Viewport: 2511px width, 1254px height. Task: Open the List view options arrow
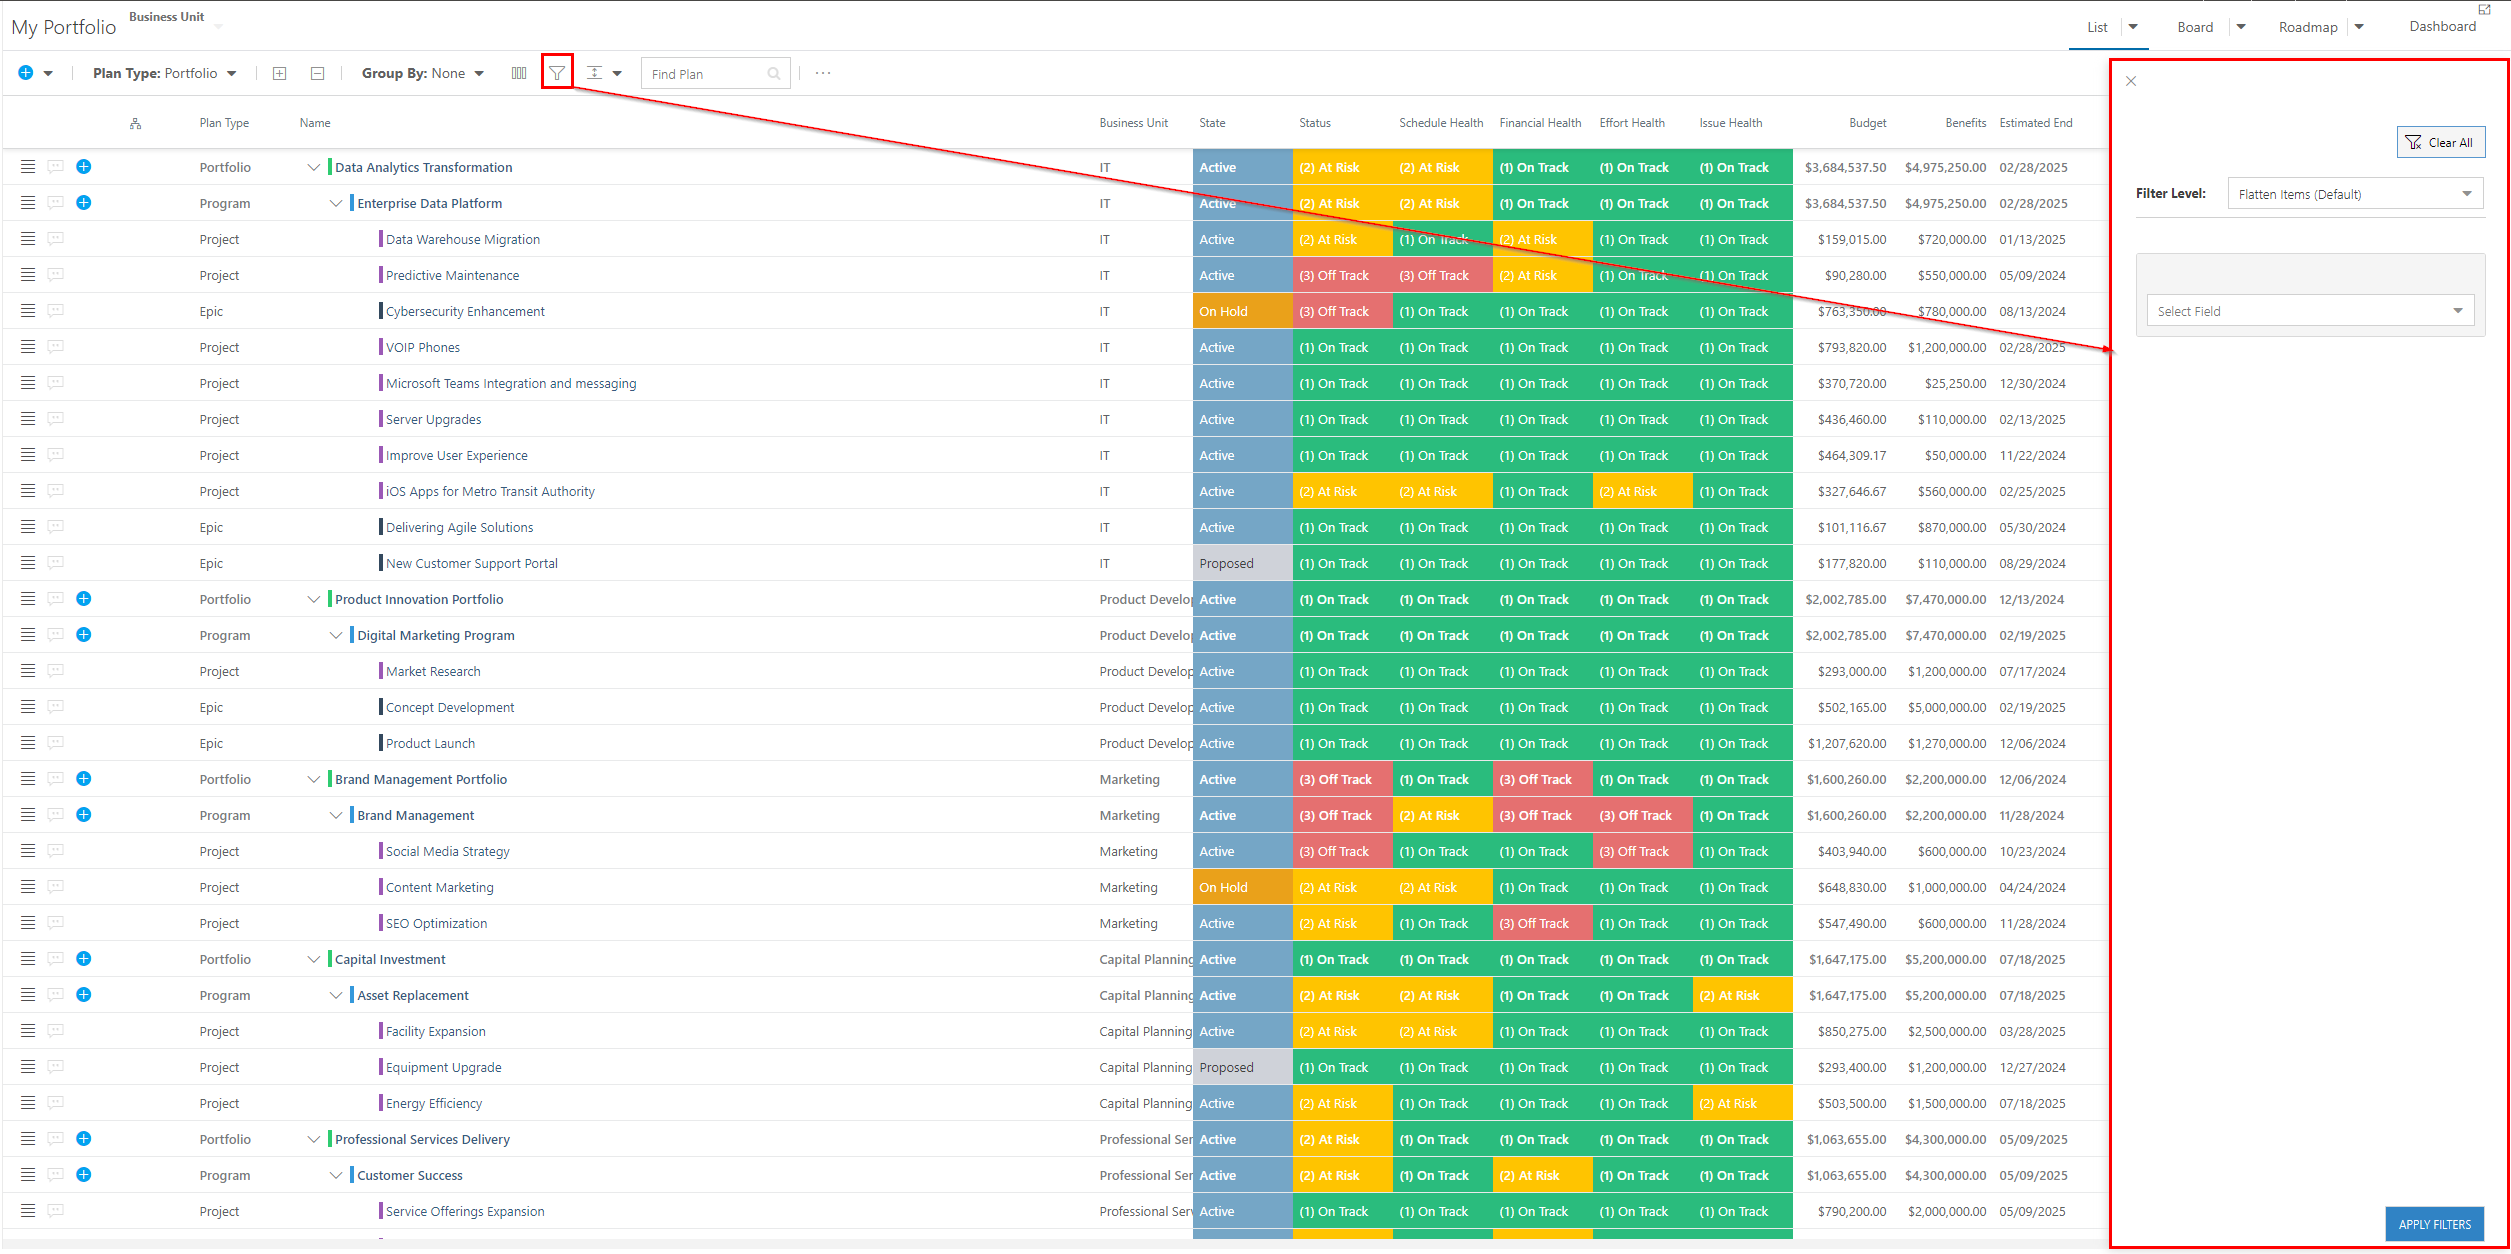[x=2133, y=27]
